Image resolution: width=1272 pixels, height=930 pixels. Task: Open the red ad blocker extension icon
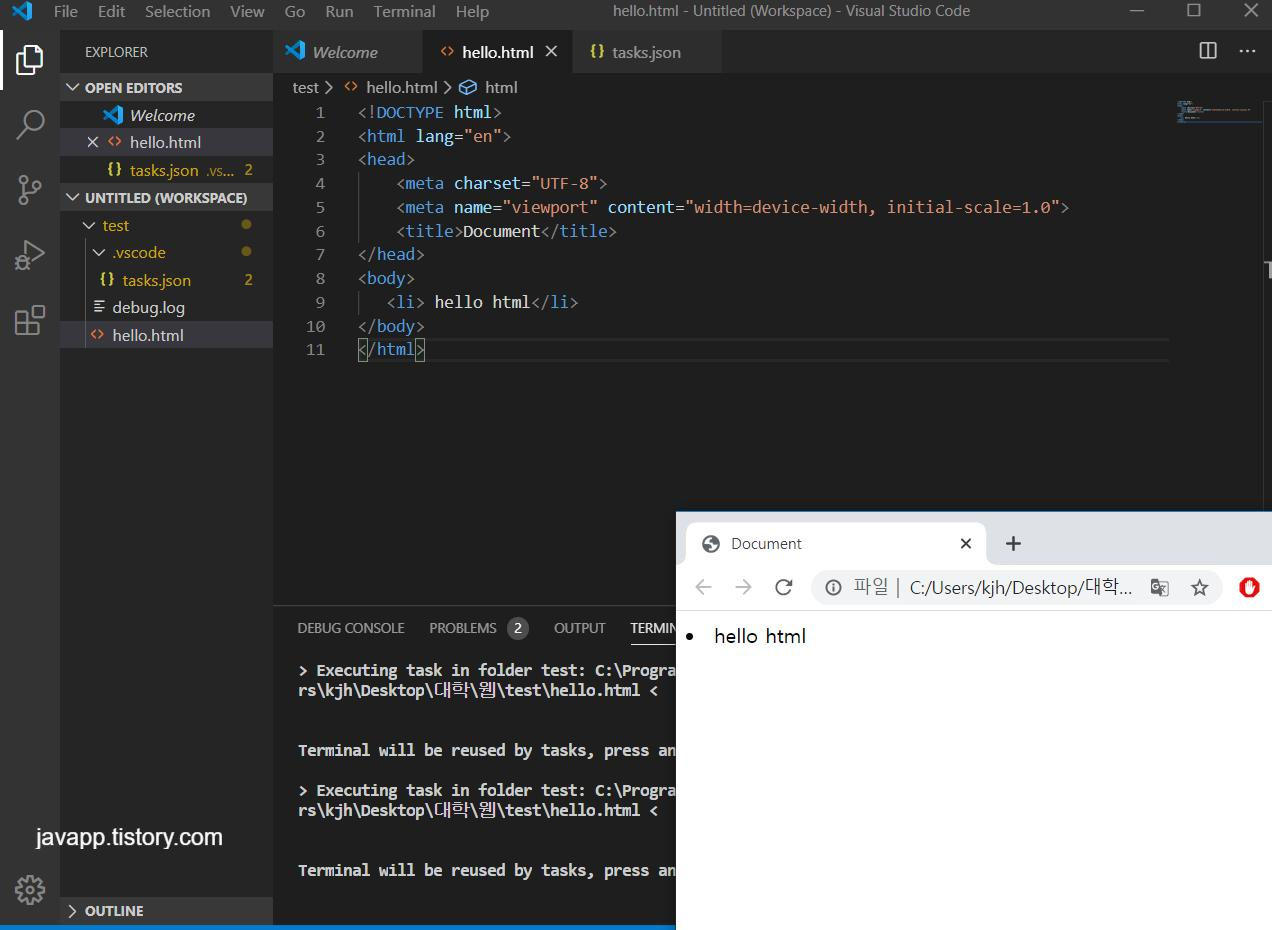click(1249, 587)
